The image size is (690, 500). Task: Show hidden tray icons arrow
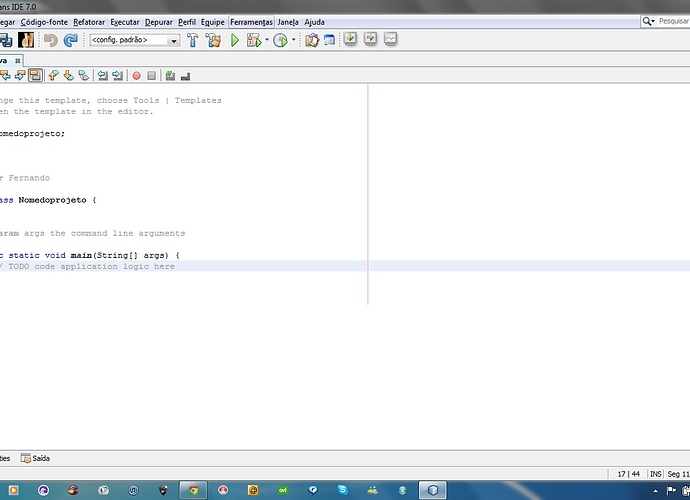[655, 491]
